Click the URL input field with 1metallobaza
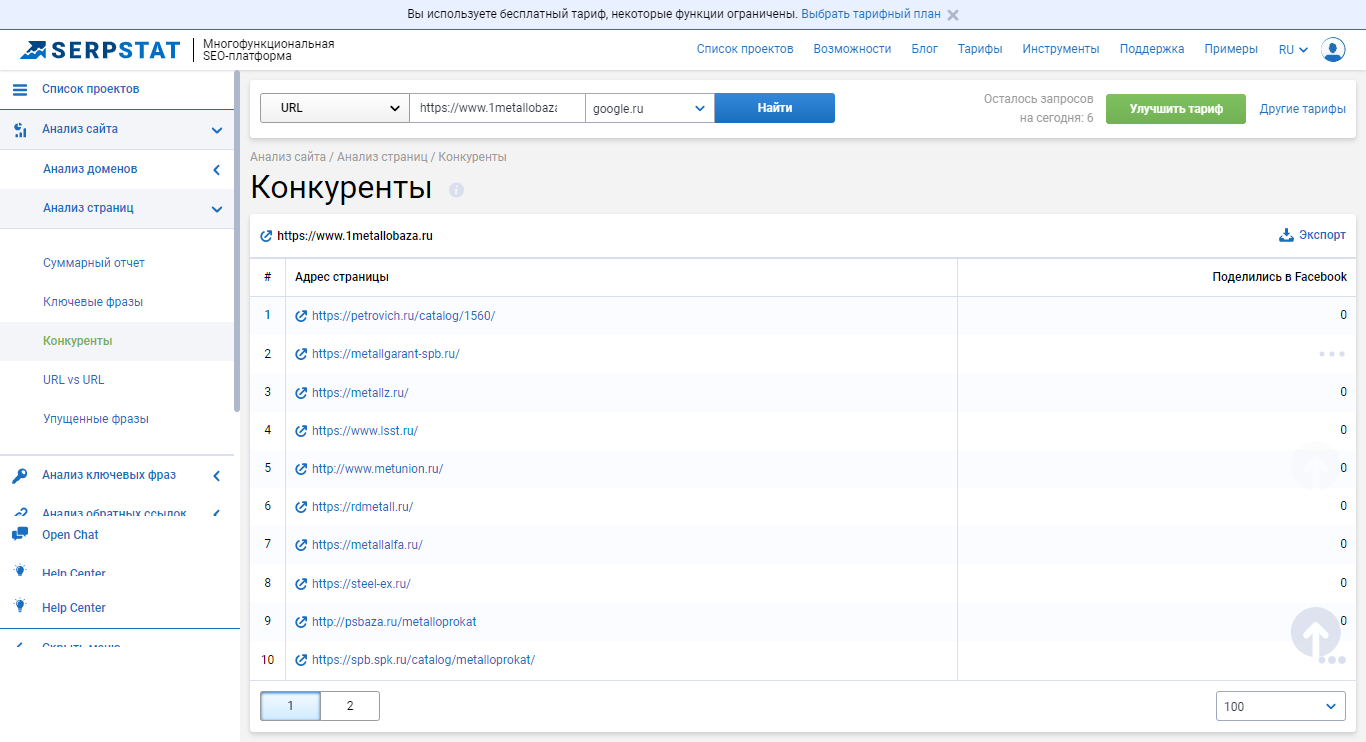 click(x=497, y=108)
